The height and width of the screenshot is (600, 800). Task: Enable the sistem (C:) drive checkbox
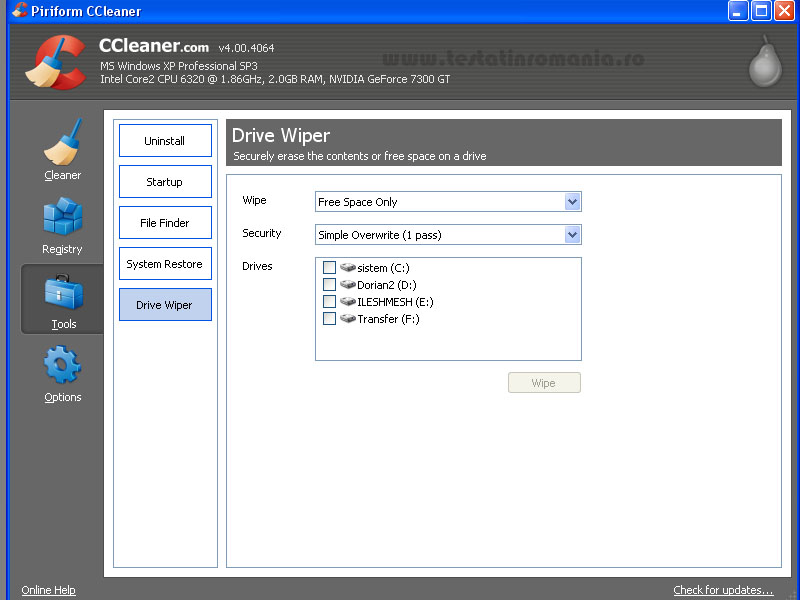pyautogui.click(x=329, y=268)
